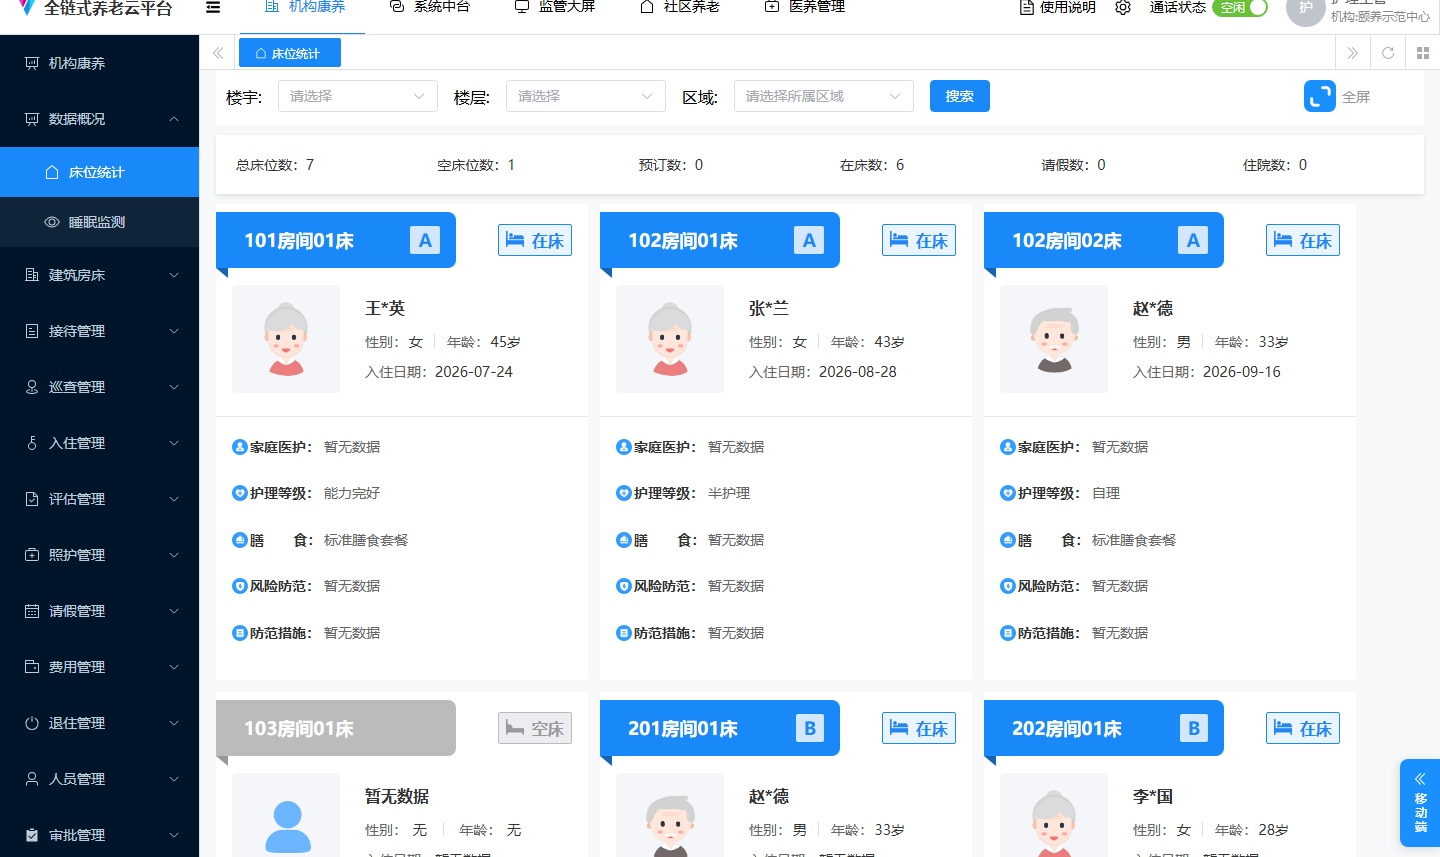Screen dimensions: 1440x857
Task: Click the 风险防范 icon in 102房间02床 card
Action: point(1008,586)
